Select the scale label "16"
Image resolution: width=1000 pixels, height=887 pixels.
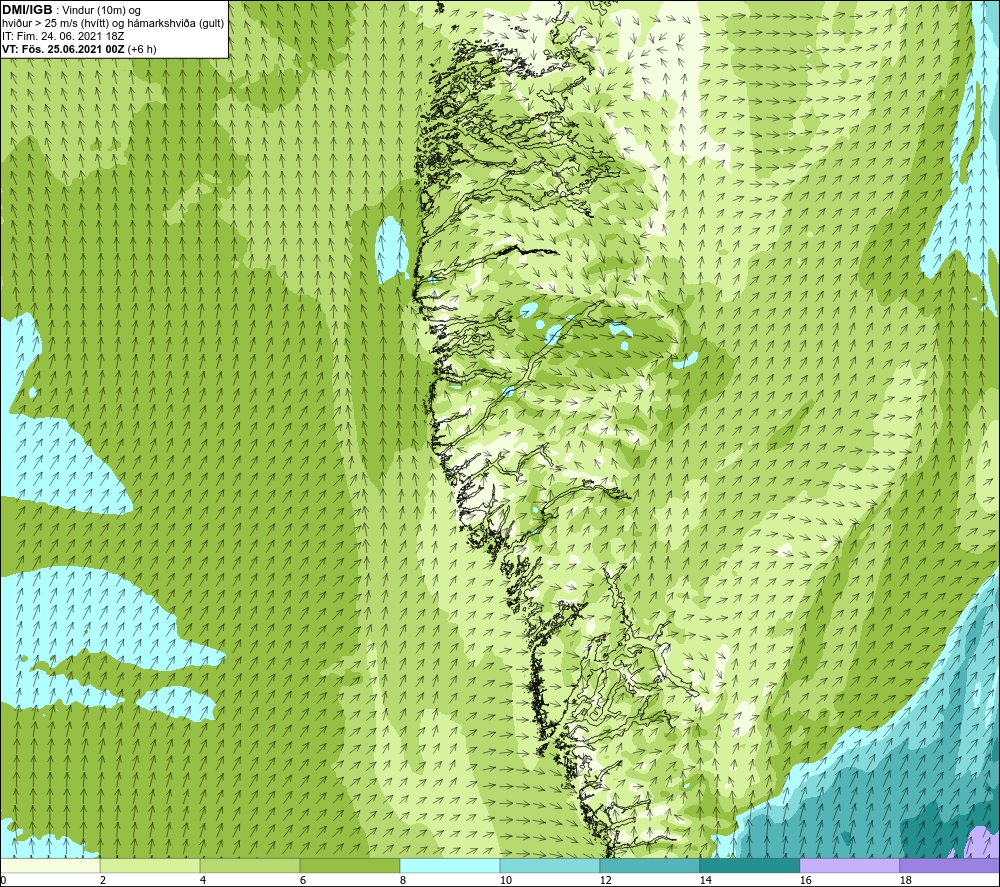click(x=805, y=881)
